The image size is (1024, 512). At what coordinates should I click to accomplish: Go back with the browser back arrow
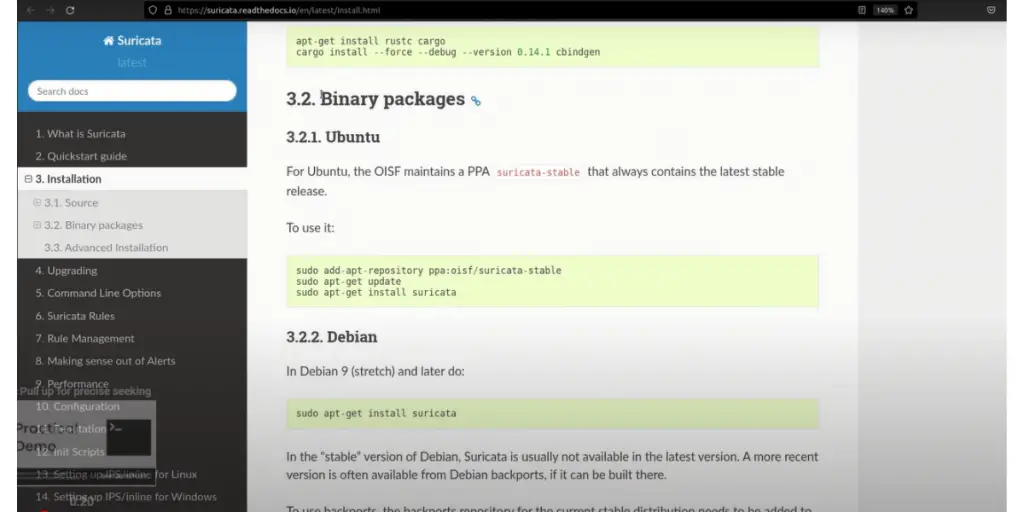30,10
